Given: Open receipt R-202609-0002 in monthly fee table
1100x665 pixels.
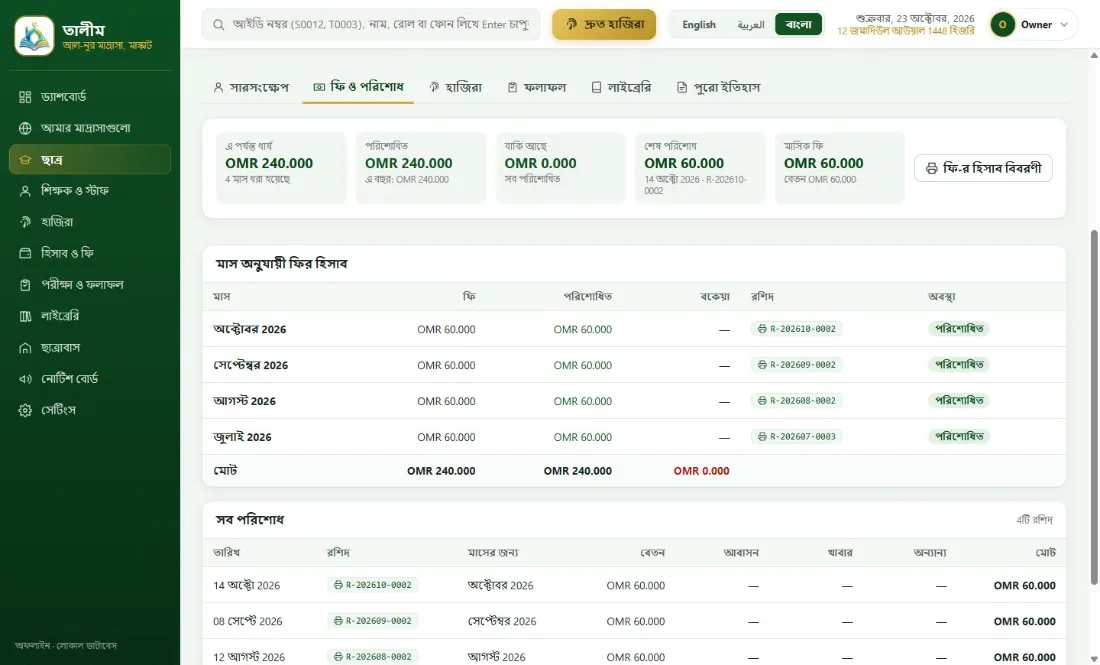Looking at the screenshot, I should [x=797, y=365].
